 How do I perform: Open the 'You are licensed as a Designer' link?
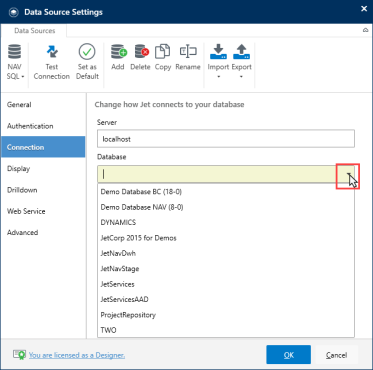click(77, 355)
